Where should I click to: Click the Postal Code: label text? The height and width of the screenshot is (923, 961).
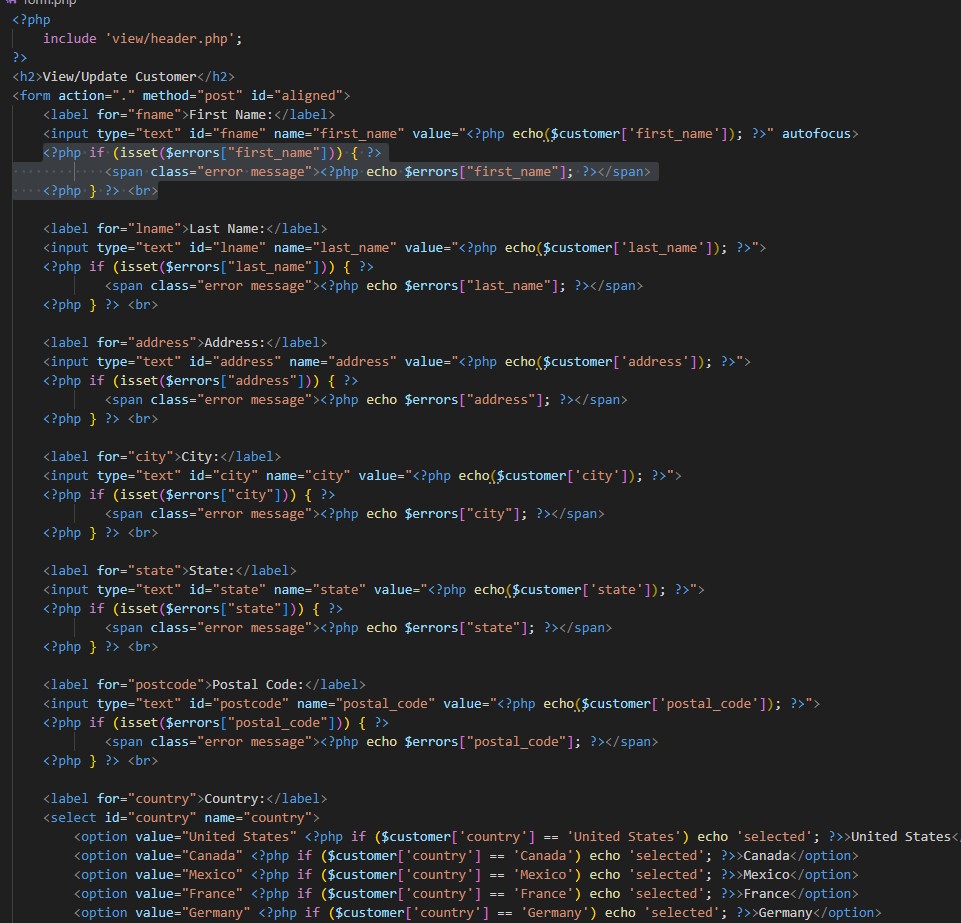[258, 685]
